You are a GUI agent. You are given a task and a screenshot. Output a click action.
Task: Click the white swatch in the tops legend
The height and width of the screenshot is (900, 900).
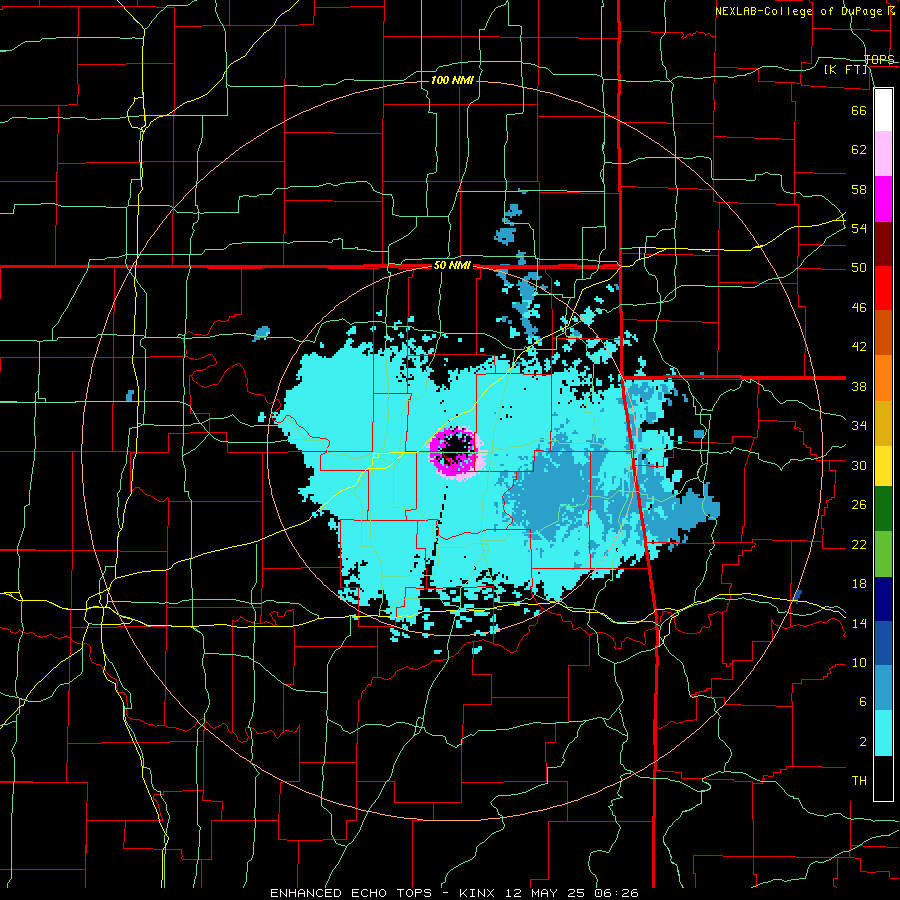coord(883,110)
